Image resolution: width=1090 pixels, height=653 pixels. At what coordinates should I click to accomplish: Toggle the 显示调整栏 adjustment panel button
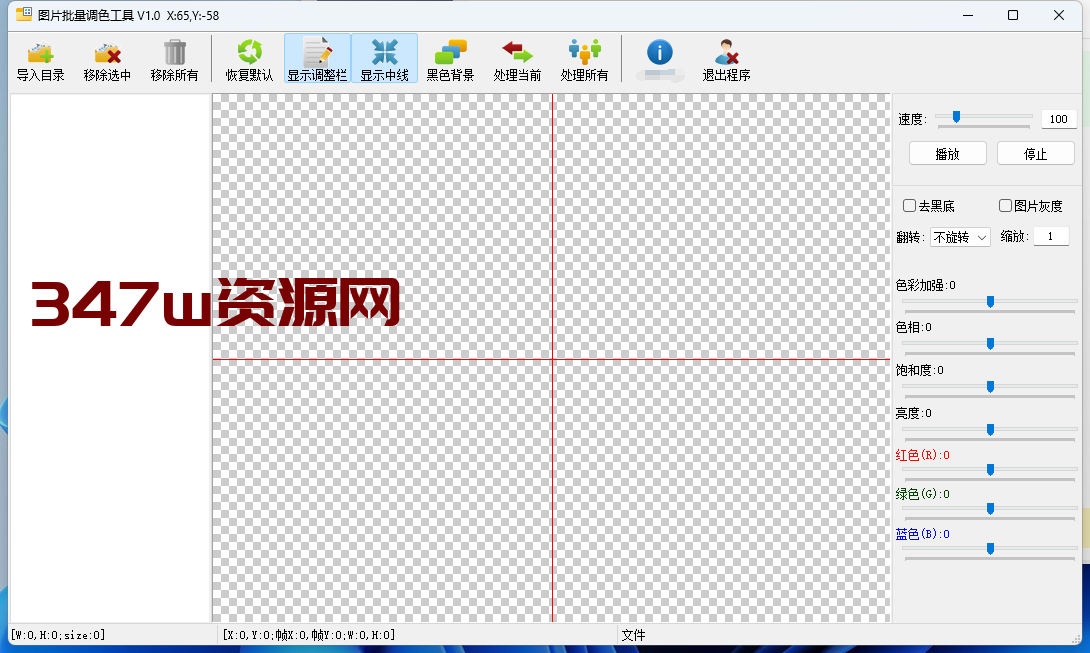point(317,58)
